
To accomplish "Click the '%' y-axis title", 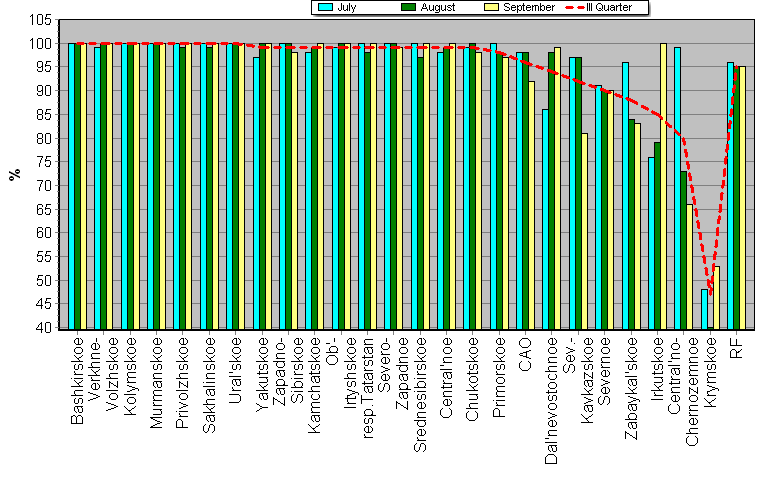I will point(15,174).
